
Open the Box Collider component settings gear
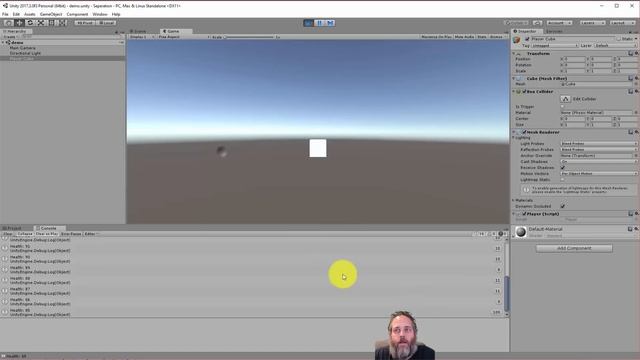coord(636,91)
